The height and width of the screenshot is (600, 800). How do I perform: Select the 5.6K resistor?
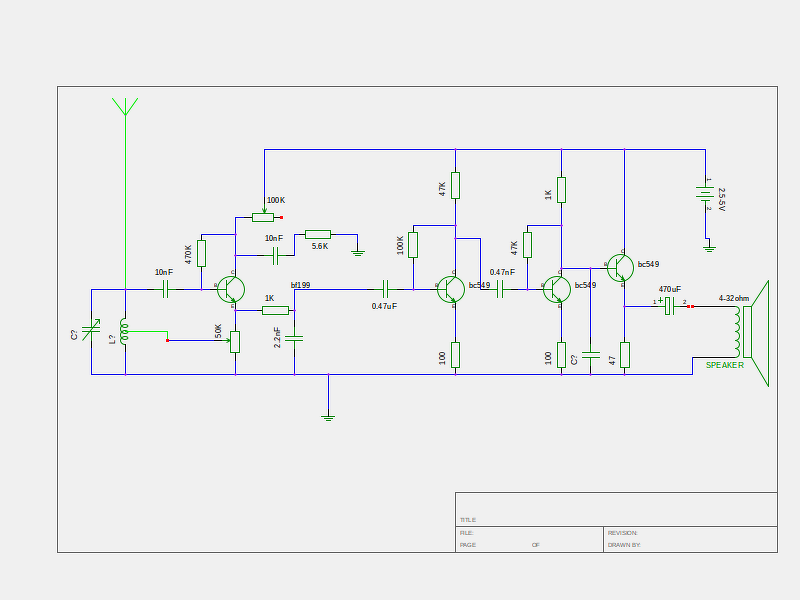tap(318, 234)
